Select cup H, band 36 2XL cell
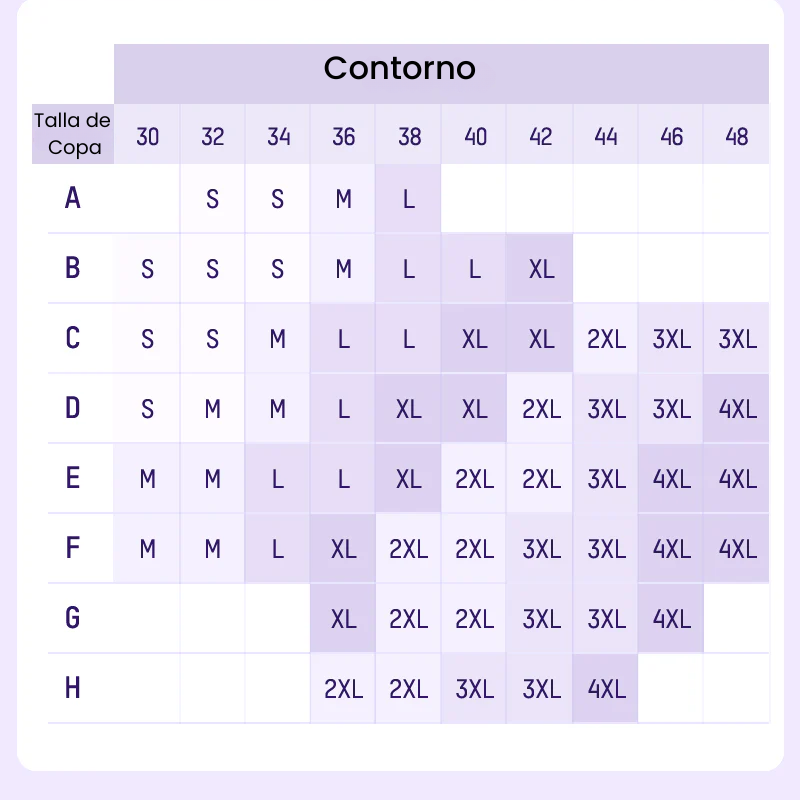This screenshot has width=800, height=800. pos(344,688)
